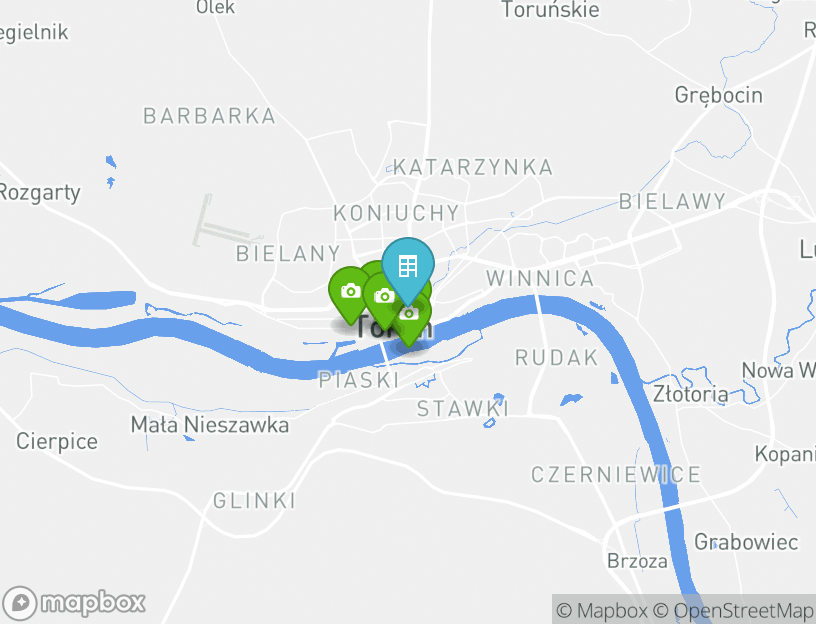Select the Cierpice village label
The image size is (816, 624).
point(57,442)
